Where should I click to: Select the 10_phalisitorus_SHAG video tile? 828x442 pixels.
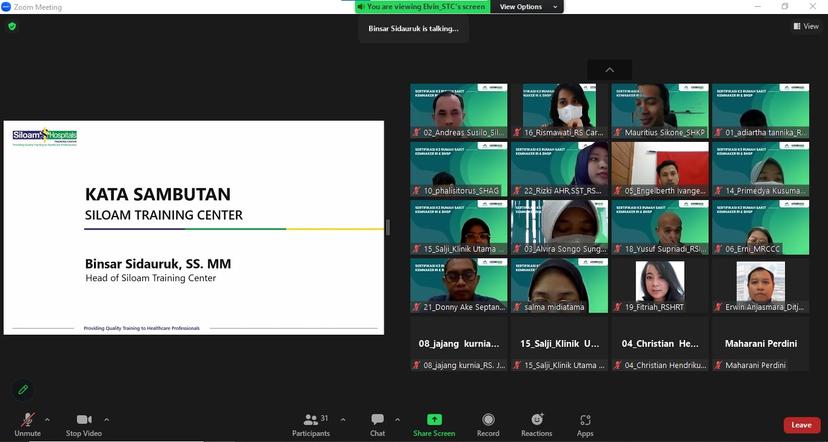click(x=459, y=169)
